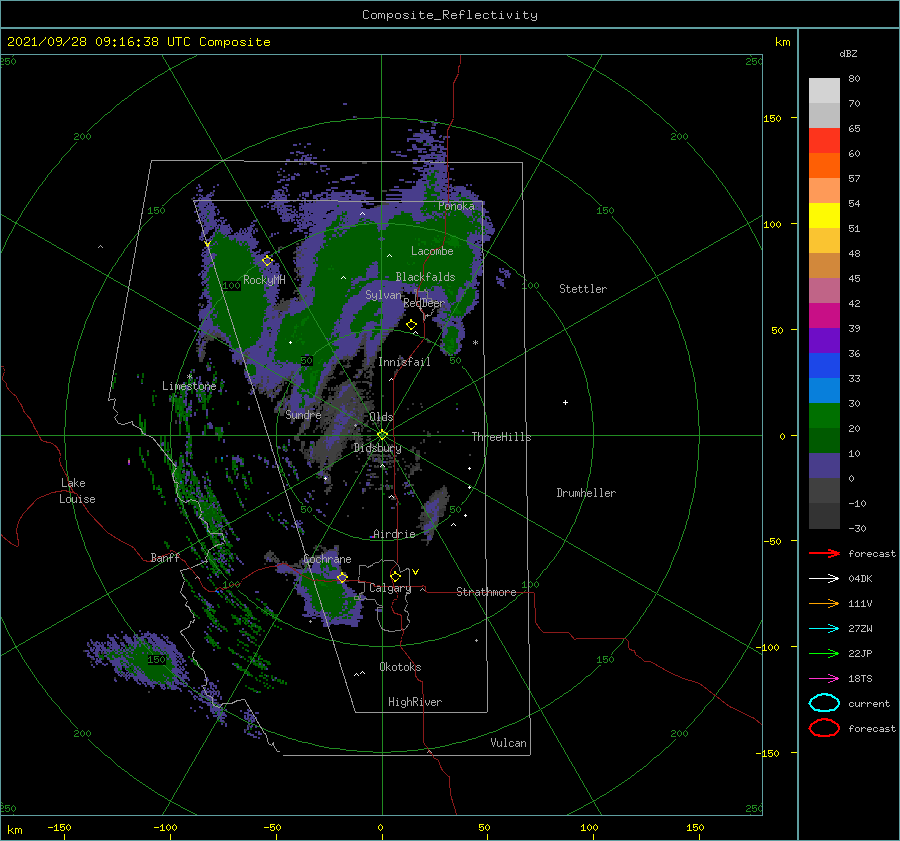Click the 'Strathmore' map label
Image resolution: width=900 pixels, height=841 pixels.
[x=486, y=592]
